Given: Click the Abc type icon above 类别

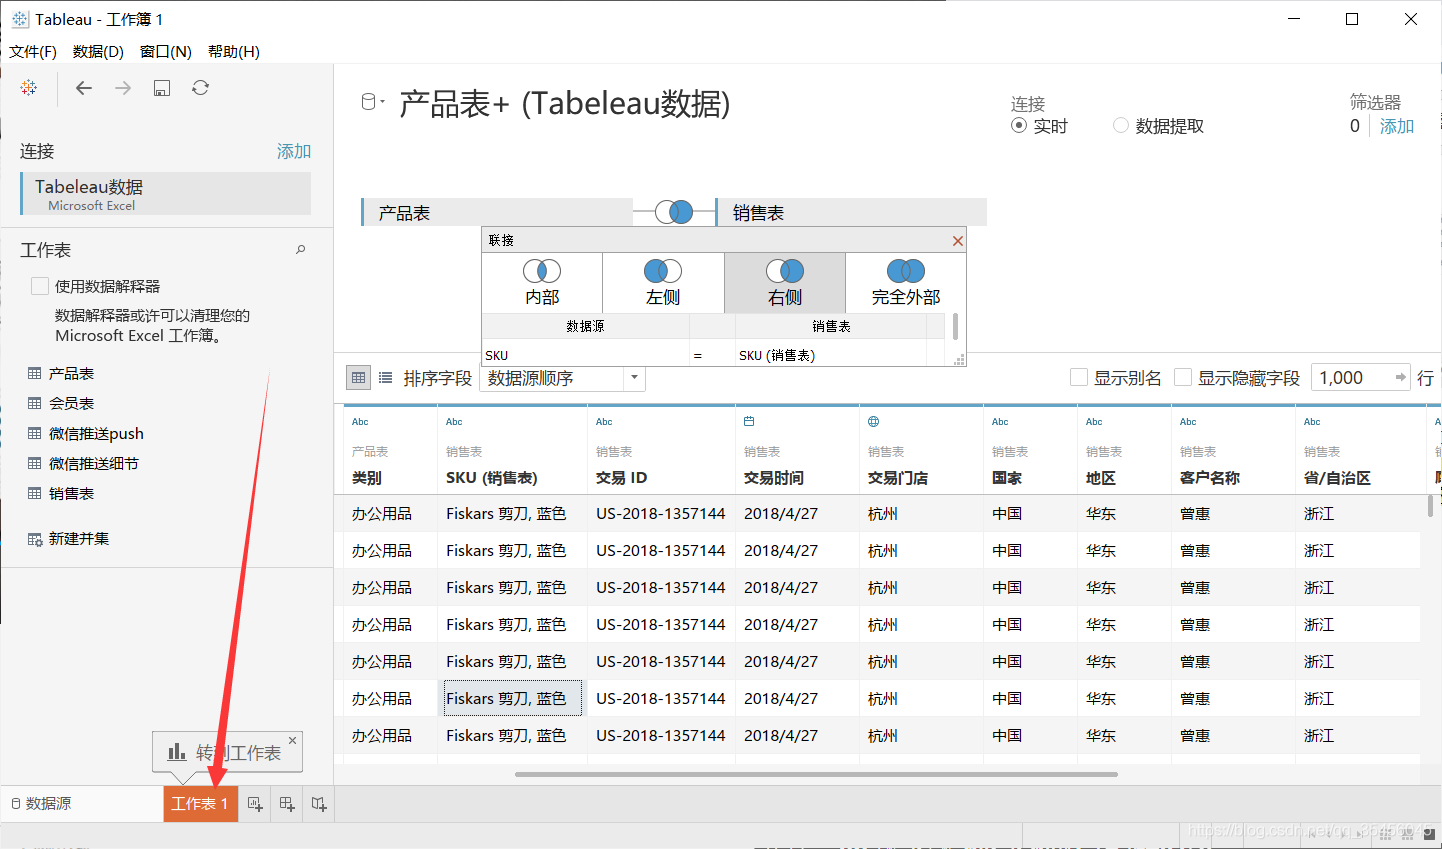Looking at the screenshot, I should coord(360,422).
